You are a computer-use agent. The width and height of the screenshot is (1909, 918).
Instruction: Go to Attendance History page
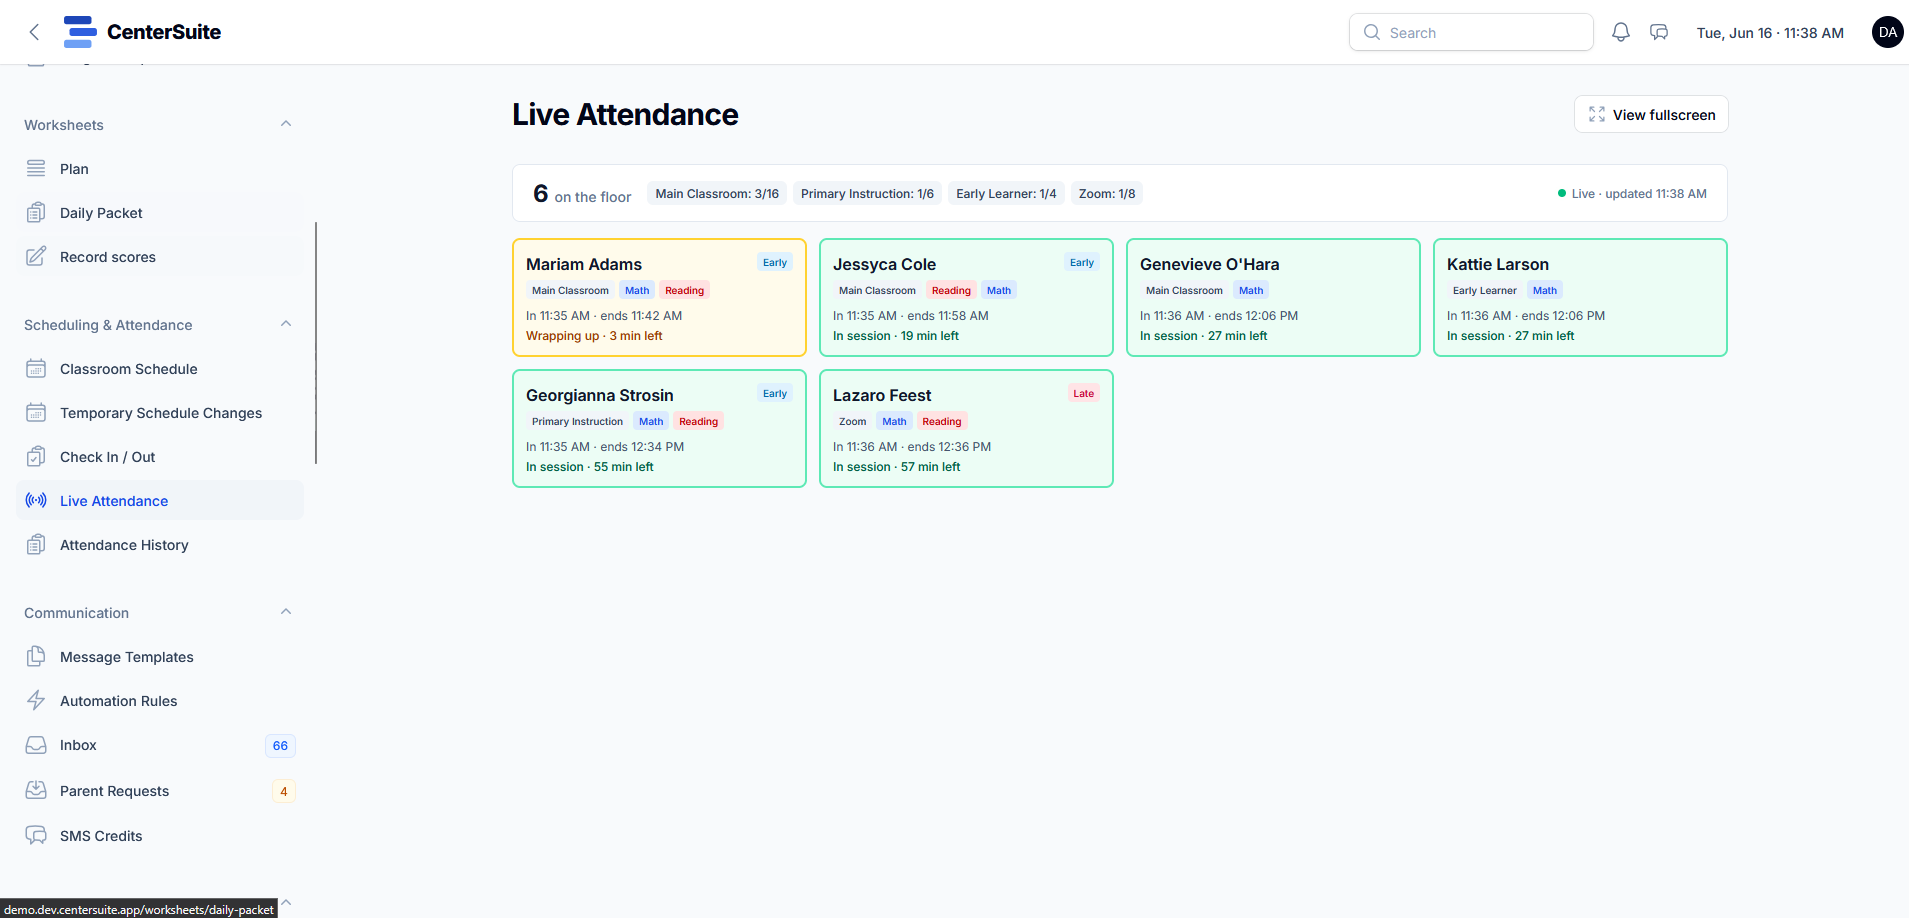click(160, 545)
